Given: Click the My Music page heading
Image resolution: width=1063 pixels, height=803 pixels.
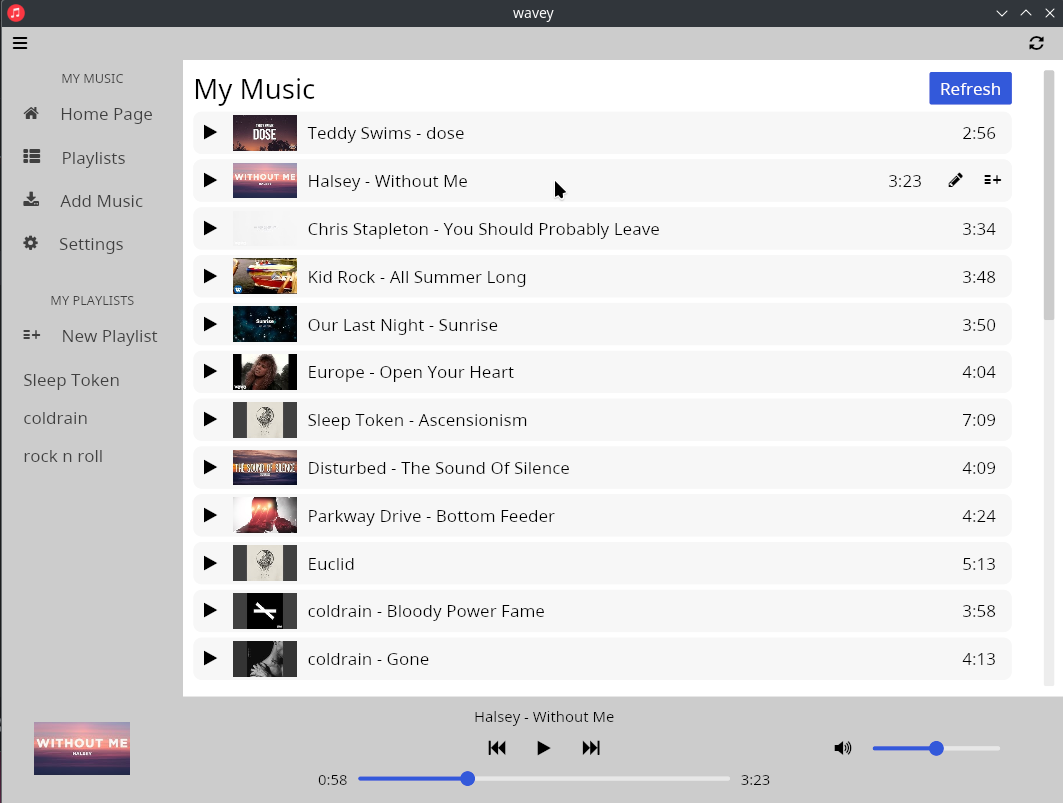Looking at the screenshot, I should point(254,90).
